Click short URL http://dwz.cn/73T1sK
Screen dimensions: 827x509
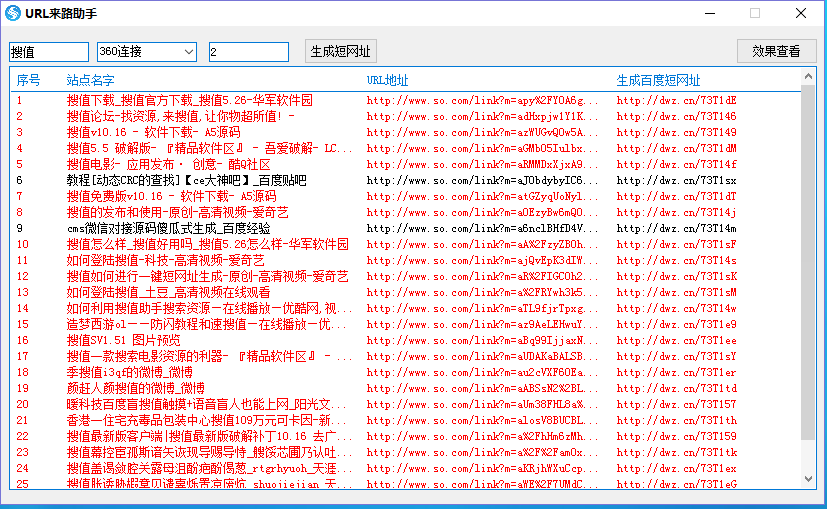tap(676, 276)
